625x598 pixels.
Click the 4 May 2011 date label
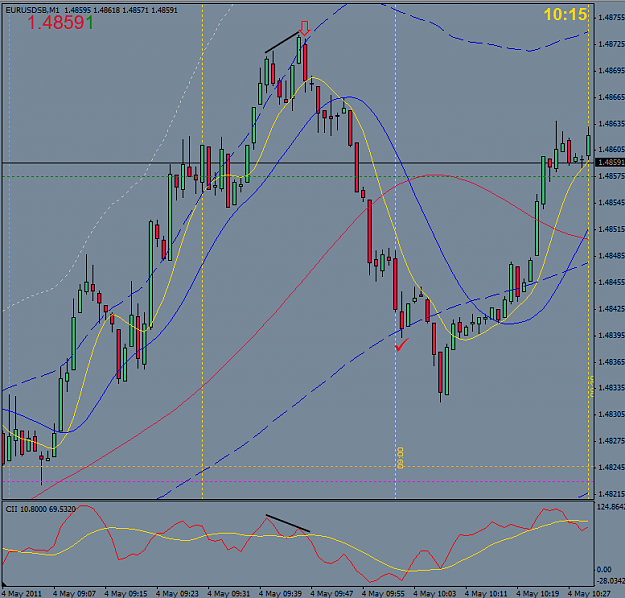[22, 593]
